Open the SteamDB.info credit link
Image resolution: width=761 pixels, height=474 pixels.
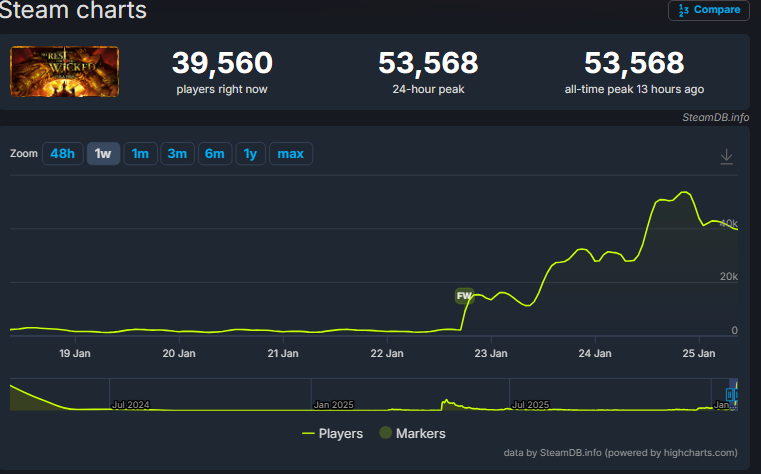pos(715,117)
